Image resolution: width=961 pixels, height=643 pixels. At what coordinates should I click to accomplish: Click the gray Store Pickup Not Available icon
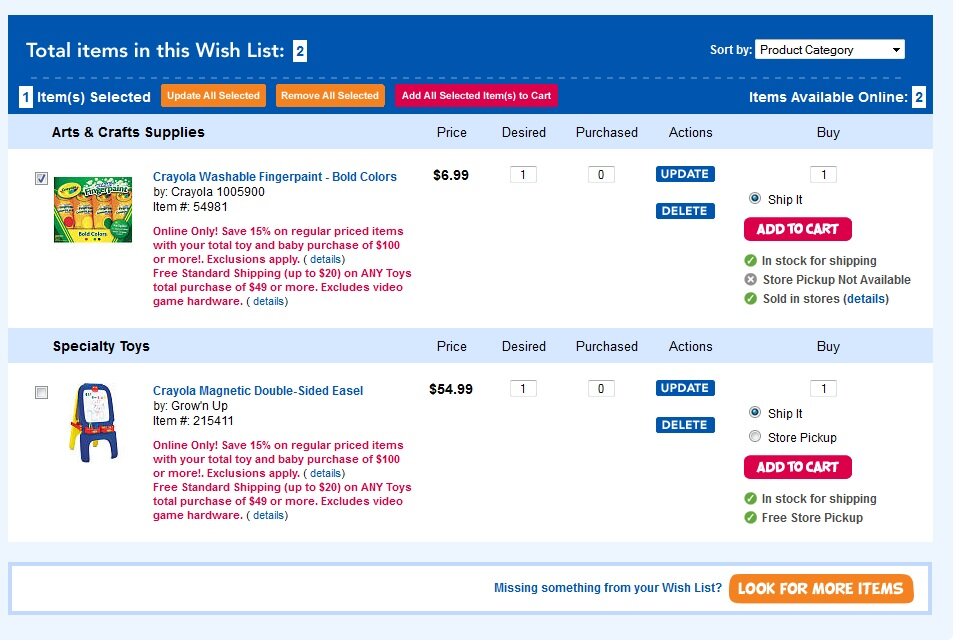[750, 280]
